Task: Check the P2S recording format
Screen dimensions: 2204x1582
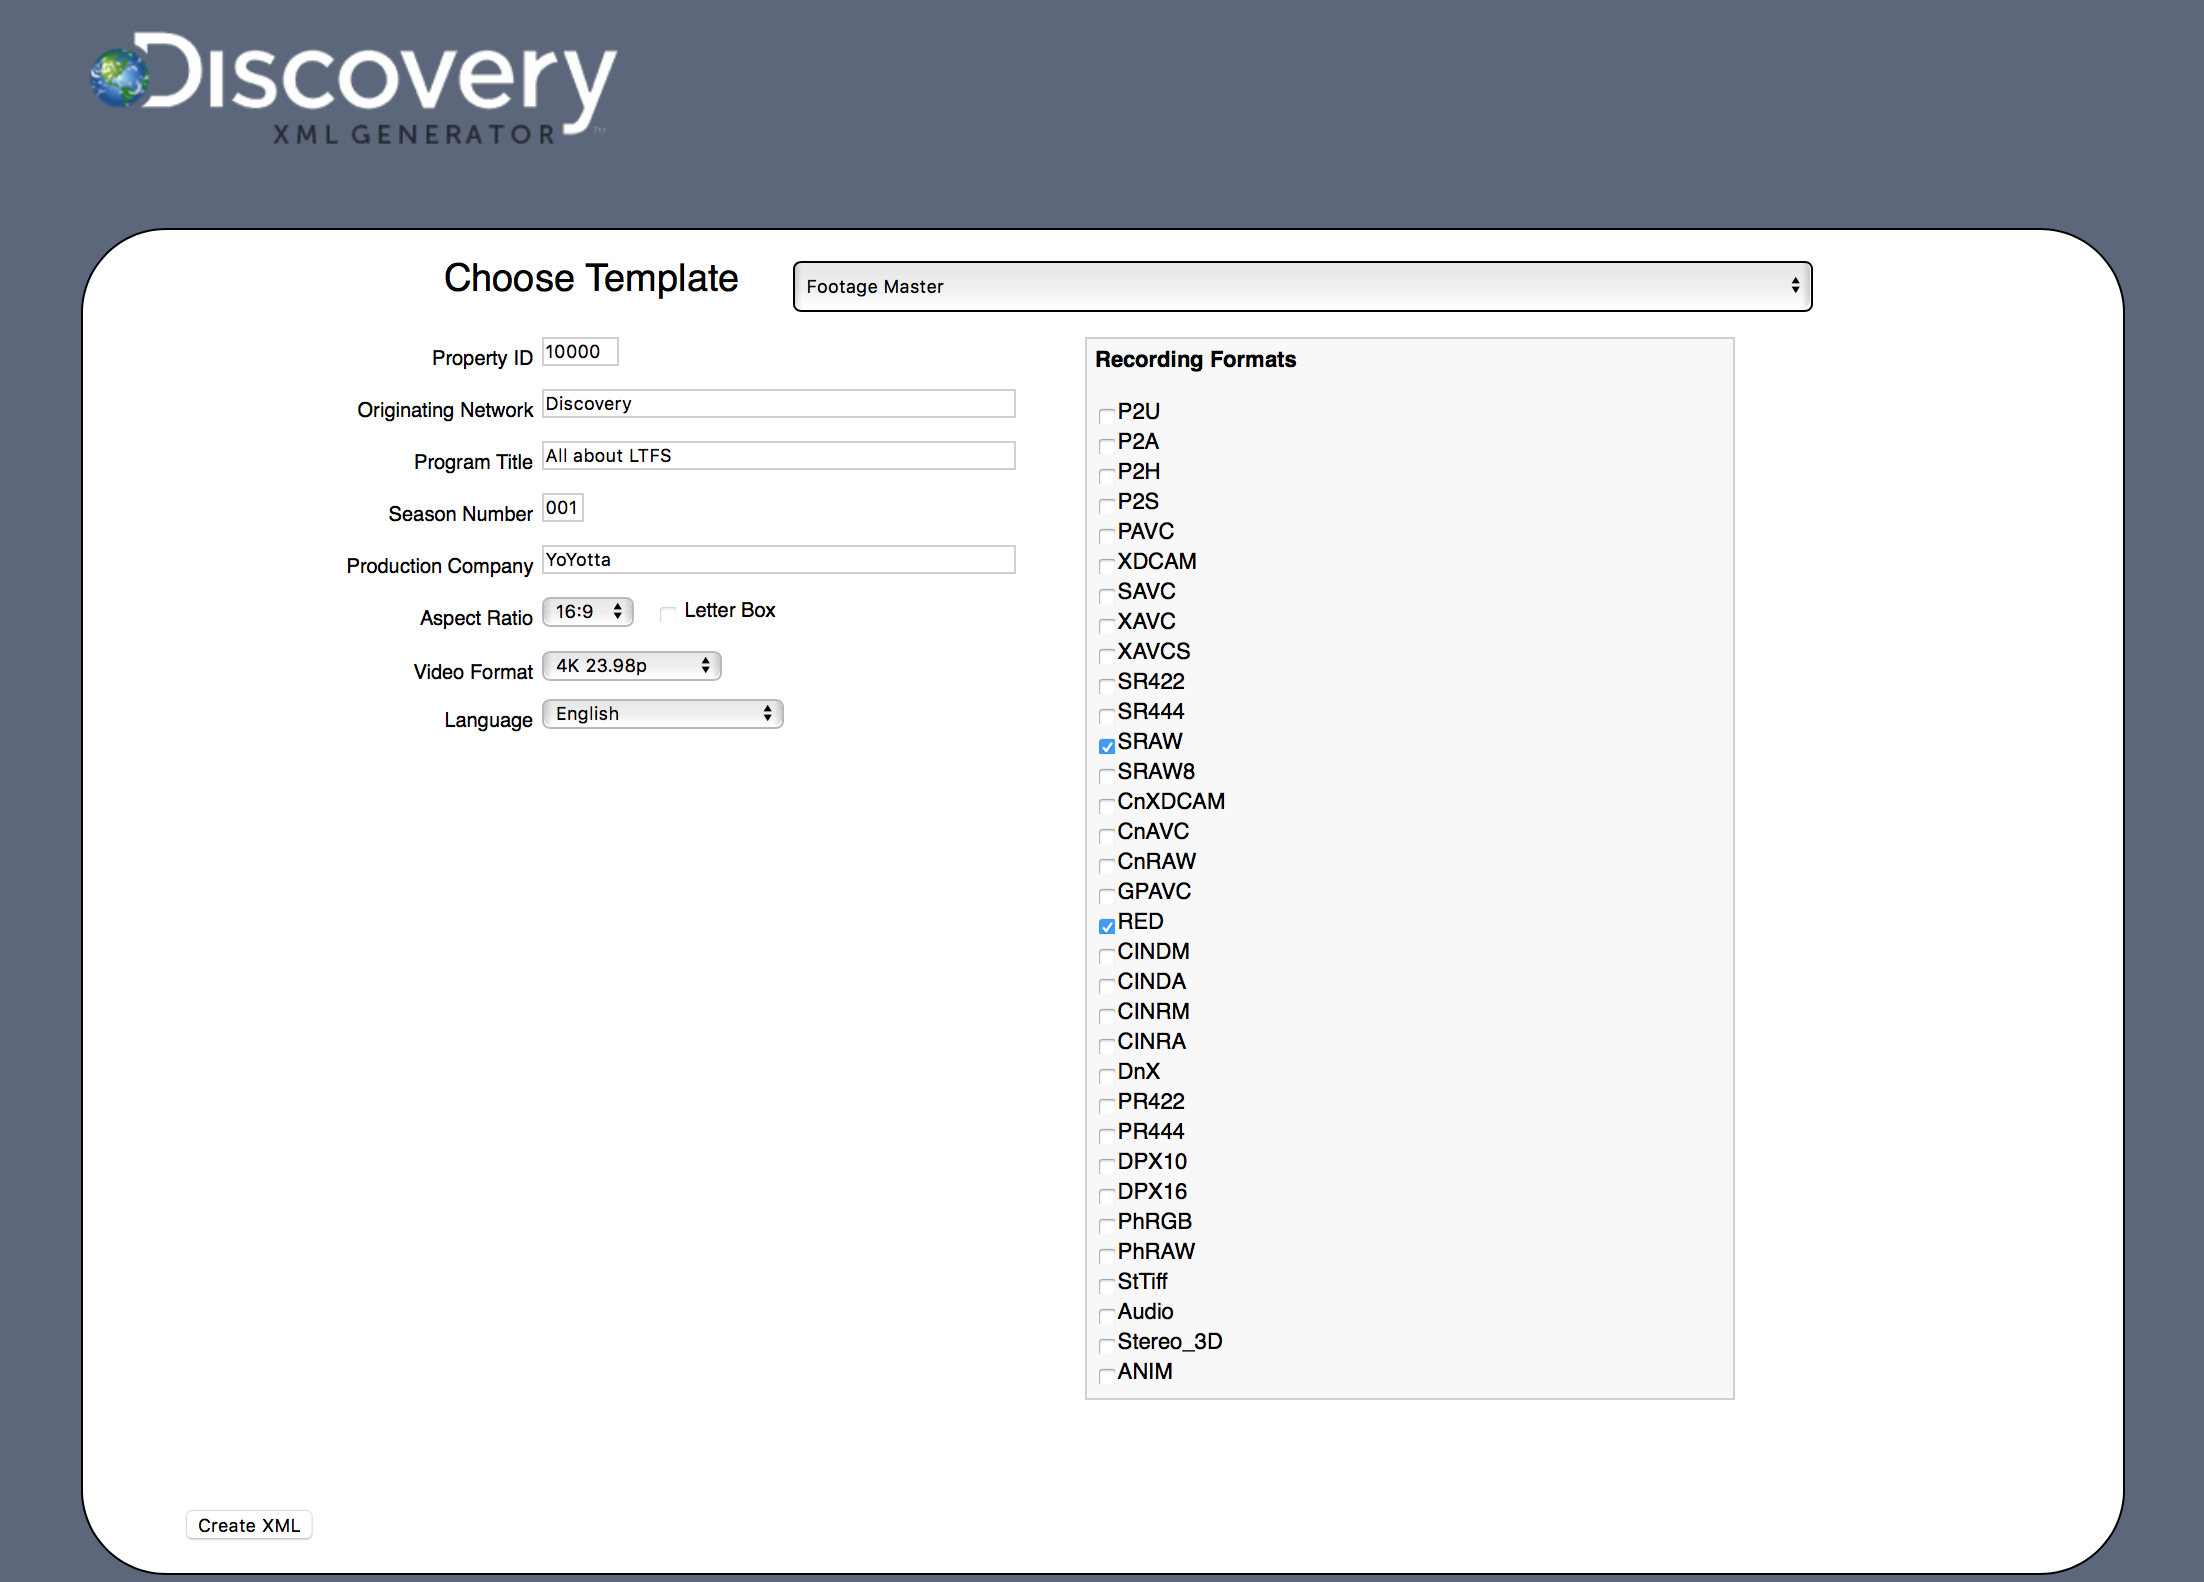Action: (x=1107, y=505)
